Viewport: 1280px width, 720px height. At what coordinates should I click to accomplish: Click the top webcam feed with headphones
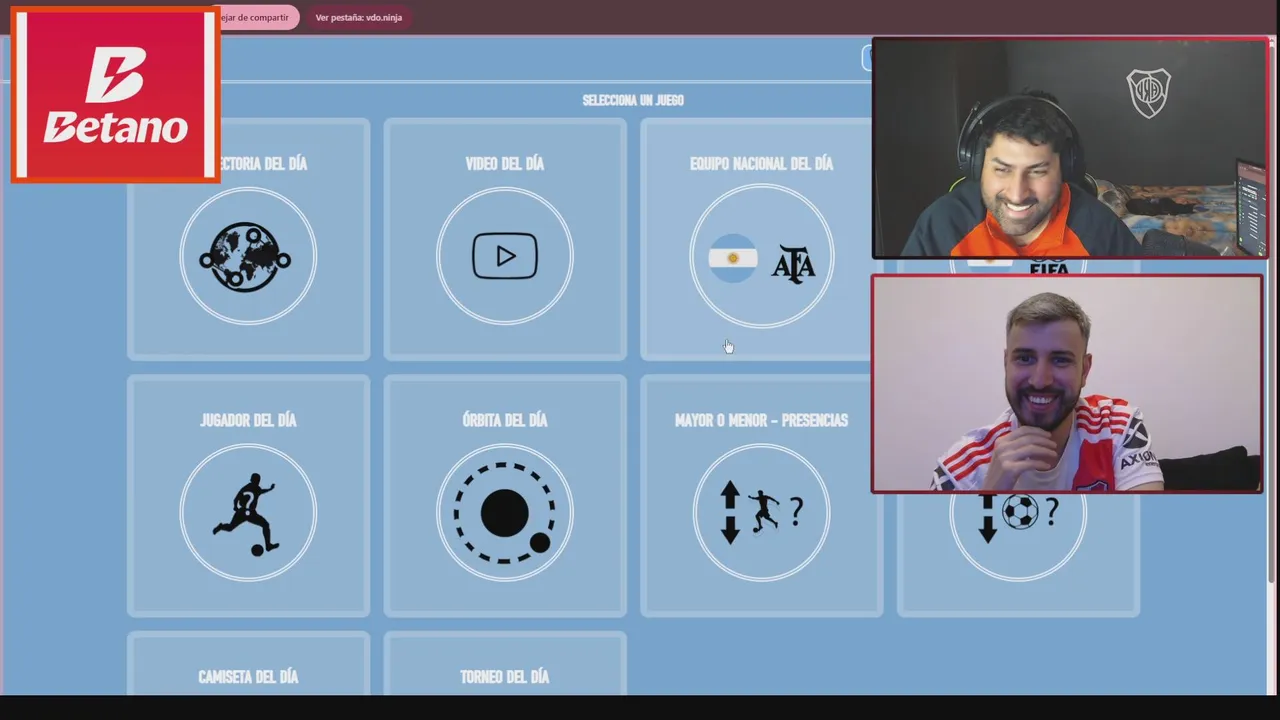1069,148
